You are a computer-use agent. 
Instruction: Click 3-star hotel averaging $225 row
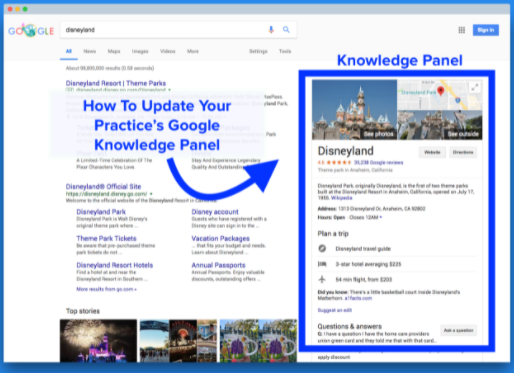point(397,264)
